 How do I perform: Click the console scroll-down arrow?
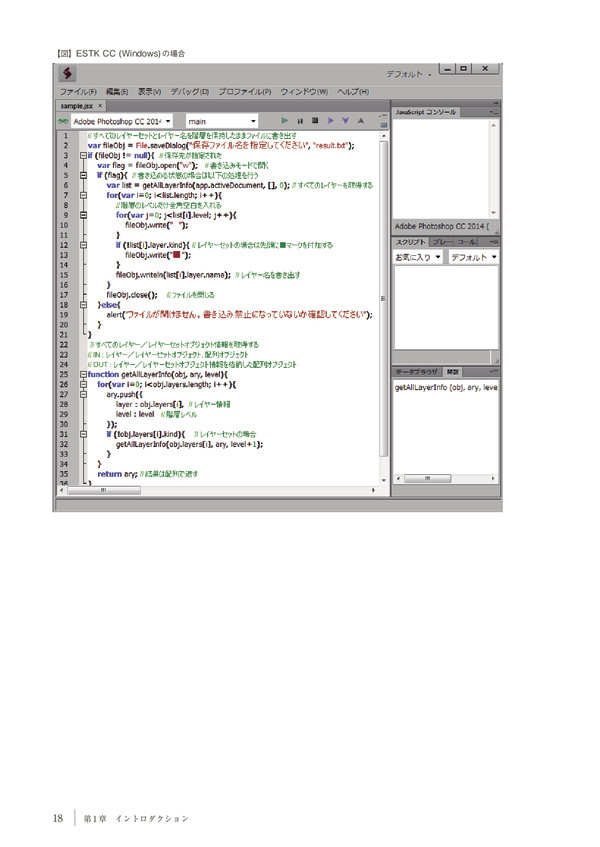493,213
